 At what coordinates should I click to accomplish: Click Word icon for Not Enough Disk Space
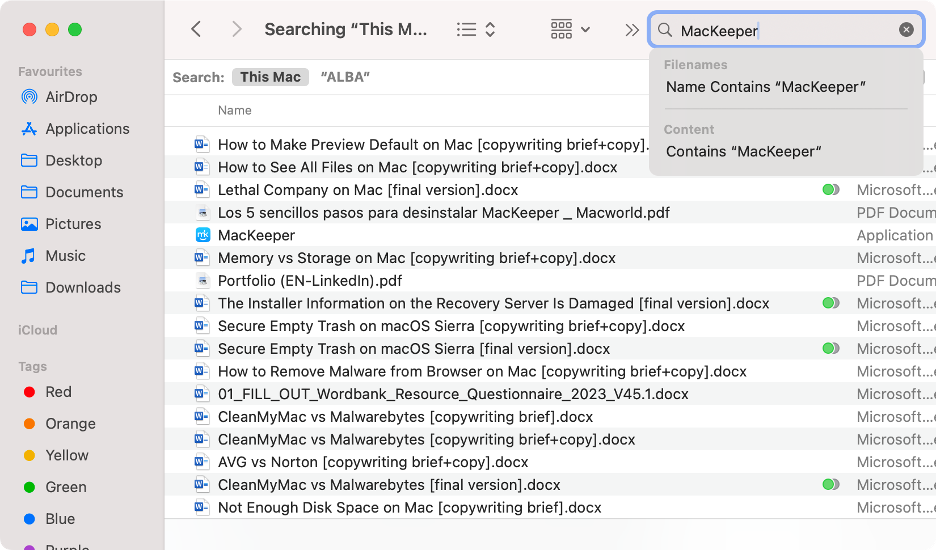pyautogui.click(x=202, y=508)
